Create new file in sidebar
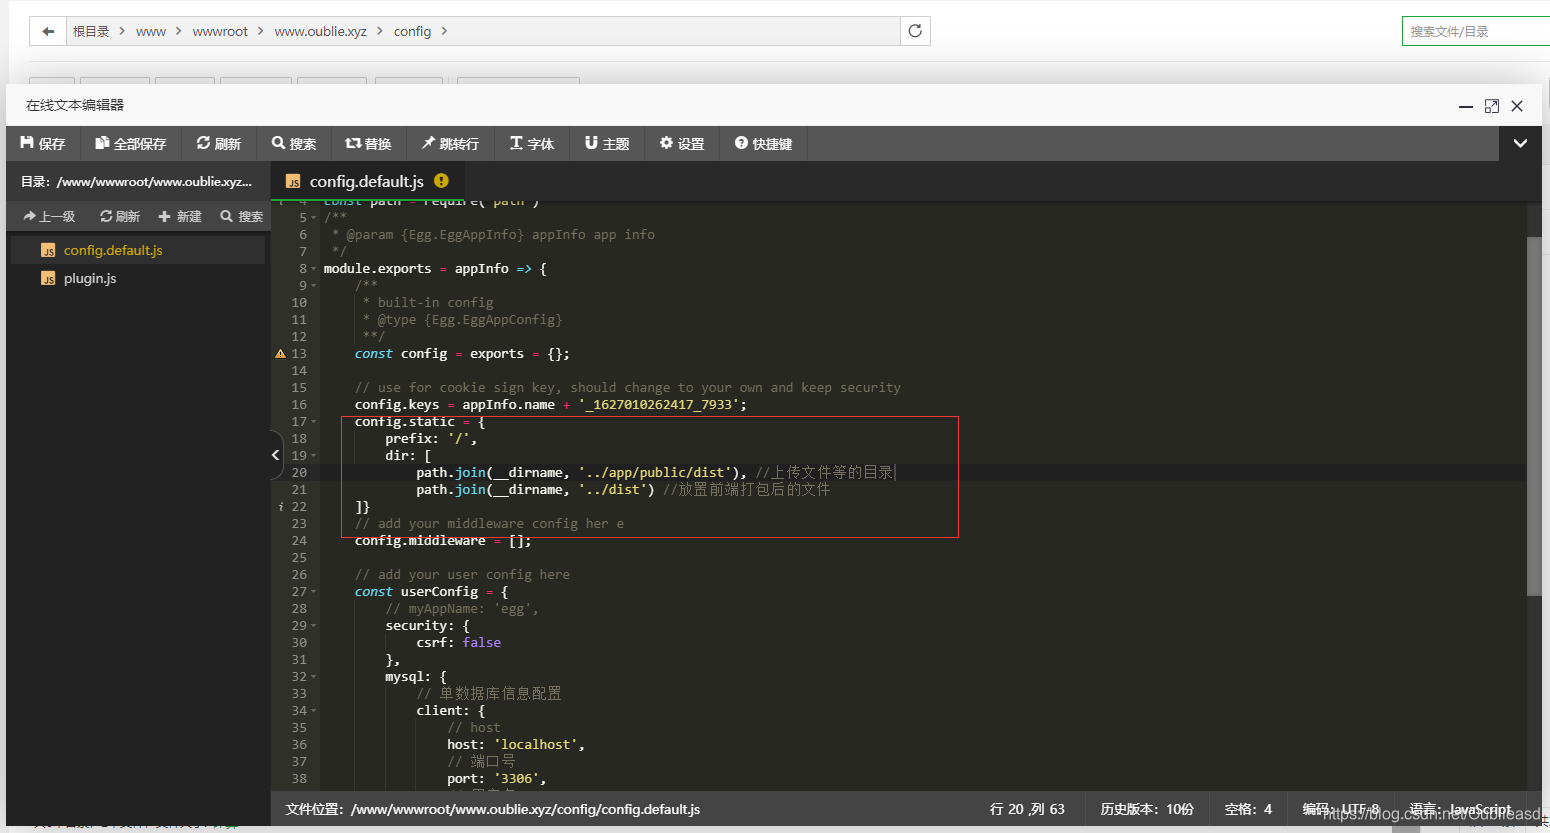This screenshot has width=1550, height=833. coord(180,216)
